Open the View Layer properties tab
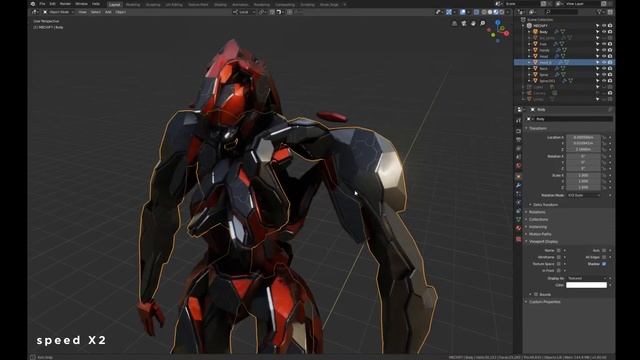 click(519, 148)
